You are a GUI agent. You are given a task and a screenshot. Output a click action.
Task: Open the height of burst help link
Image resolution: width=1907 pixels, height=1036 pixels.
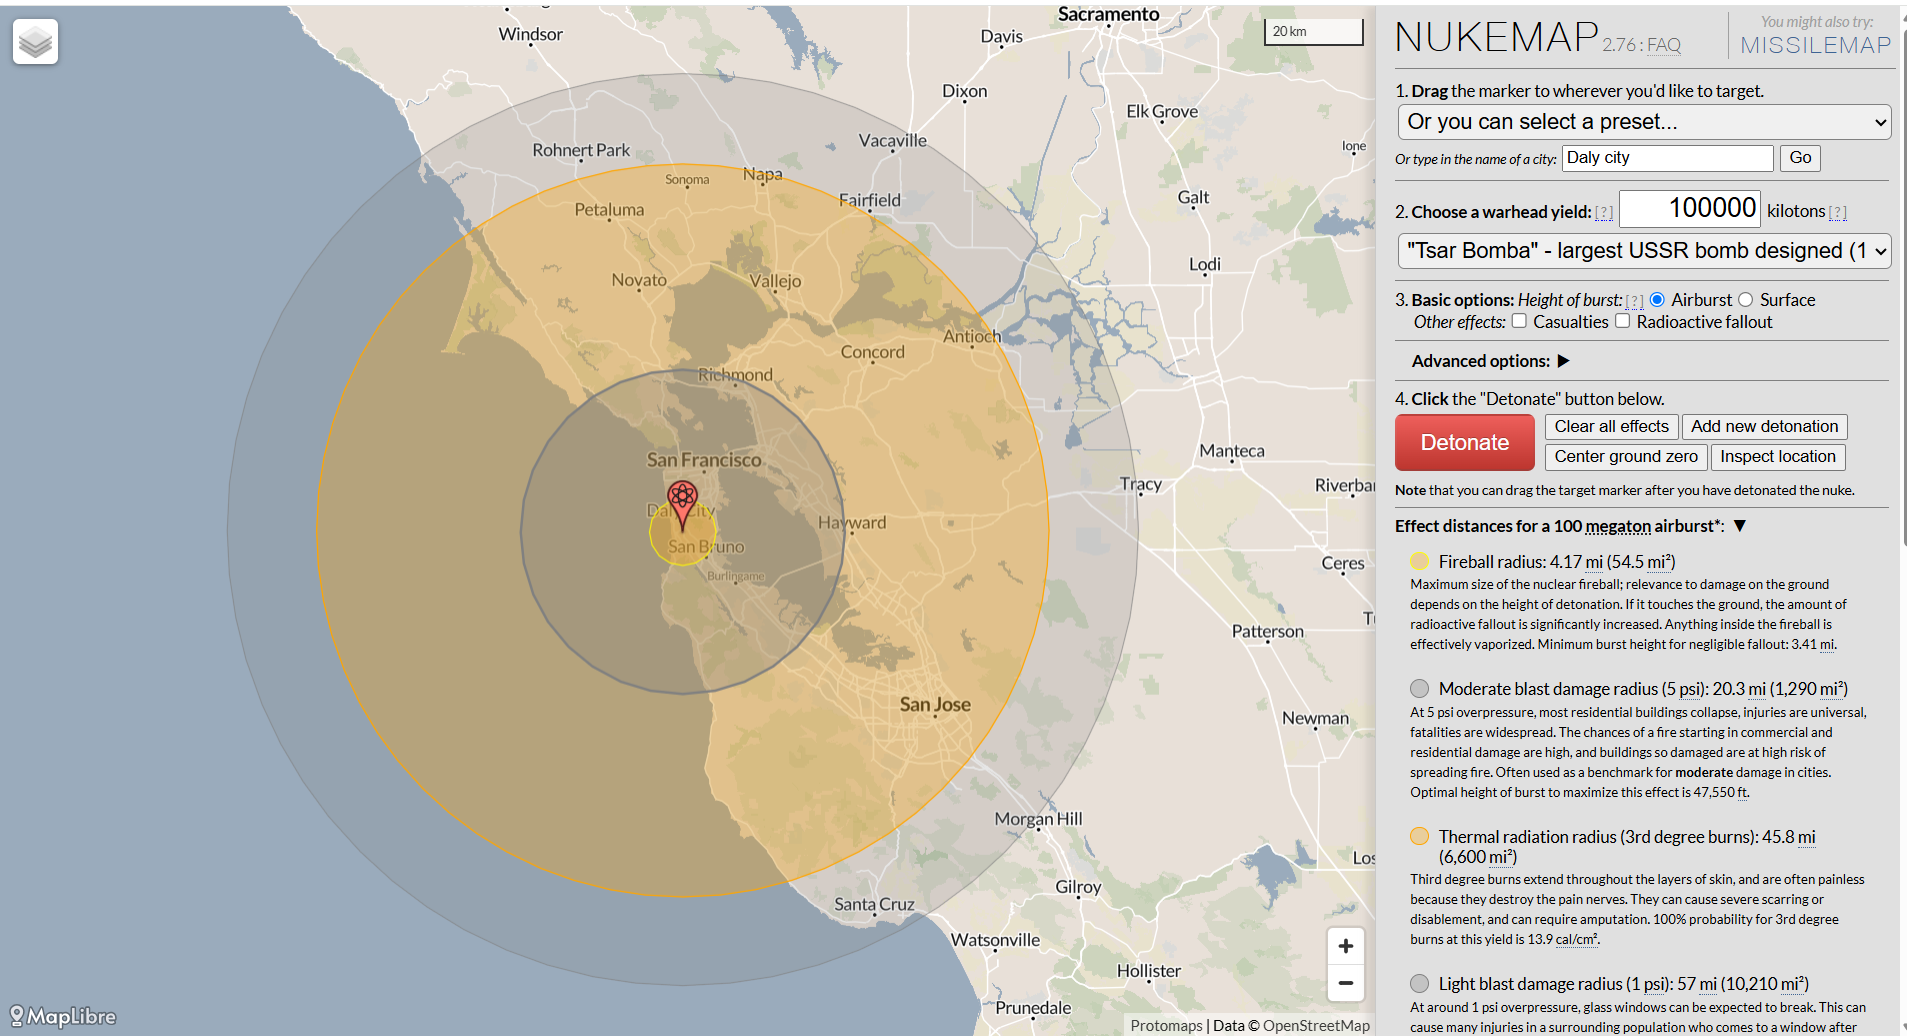pos(1635,300)
